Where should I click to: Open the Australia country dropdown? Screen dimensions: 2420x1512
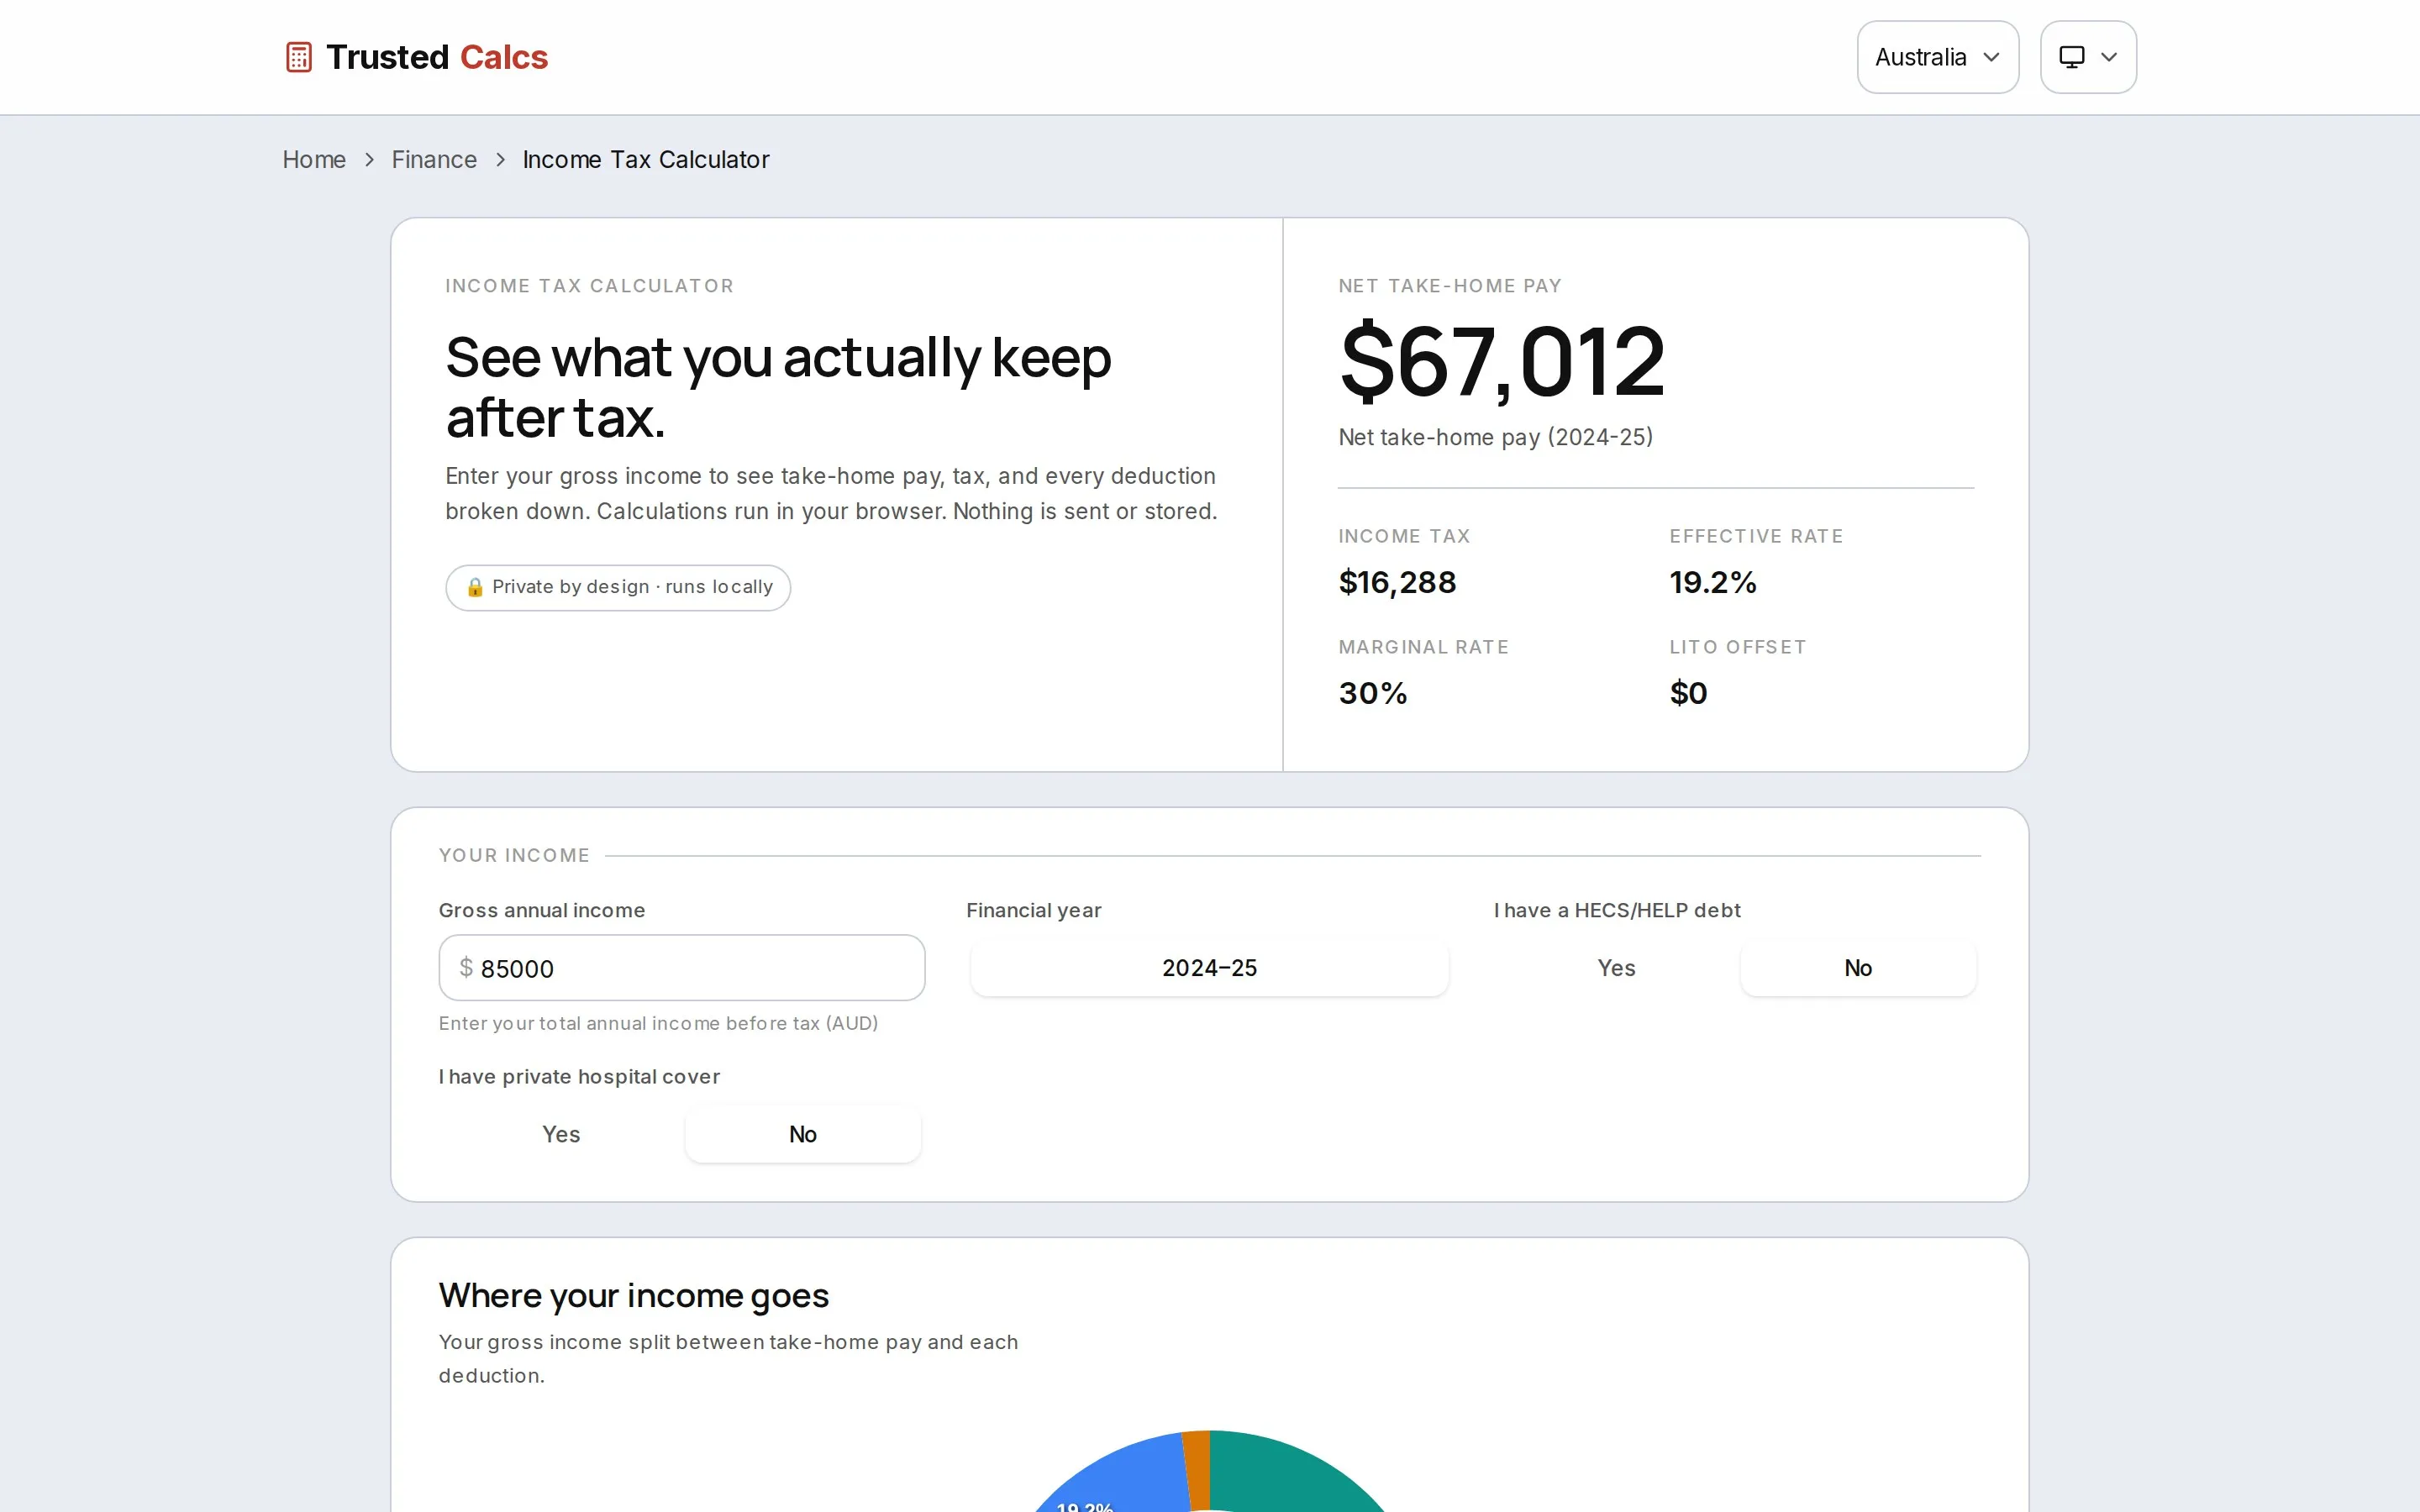pos(1937,57)
